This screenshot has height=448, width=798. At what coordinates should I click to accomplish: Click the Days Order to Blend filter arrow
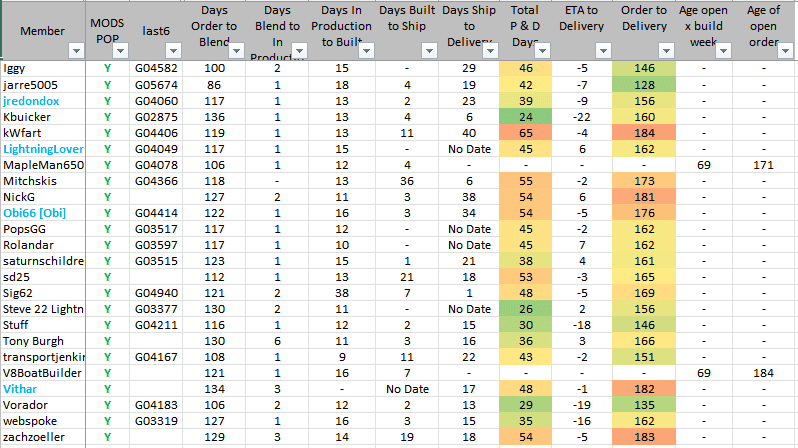point(237,50)
